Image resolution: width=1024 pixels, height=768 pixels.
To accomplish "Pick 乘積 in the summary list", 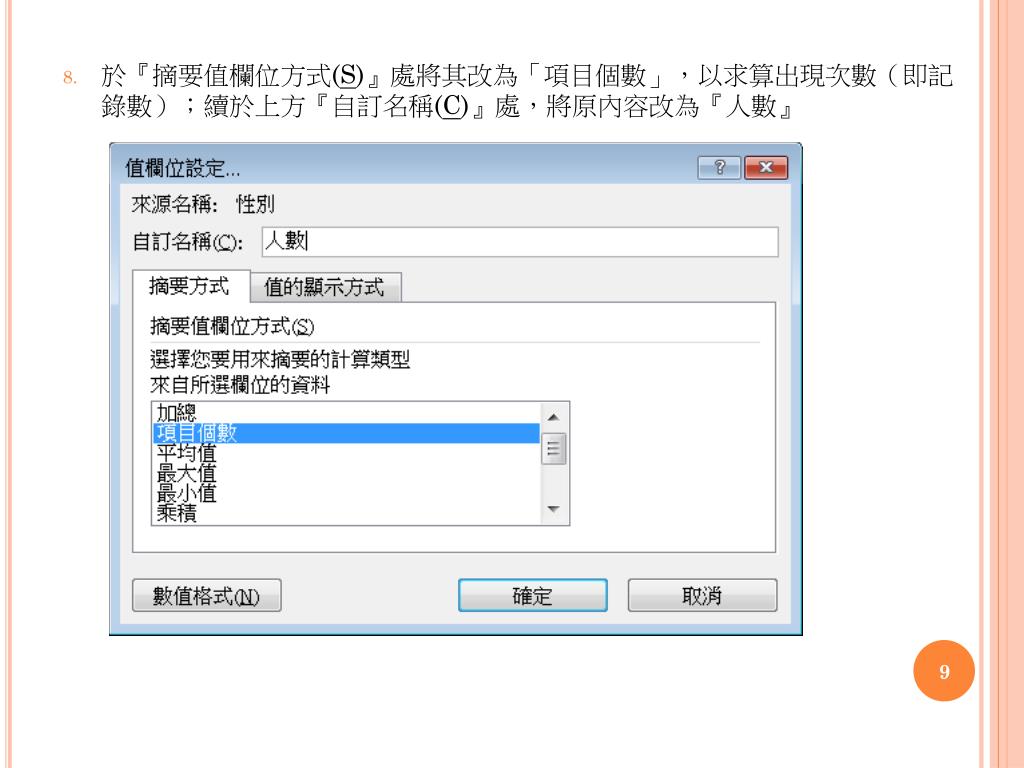I will [346, 513].
